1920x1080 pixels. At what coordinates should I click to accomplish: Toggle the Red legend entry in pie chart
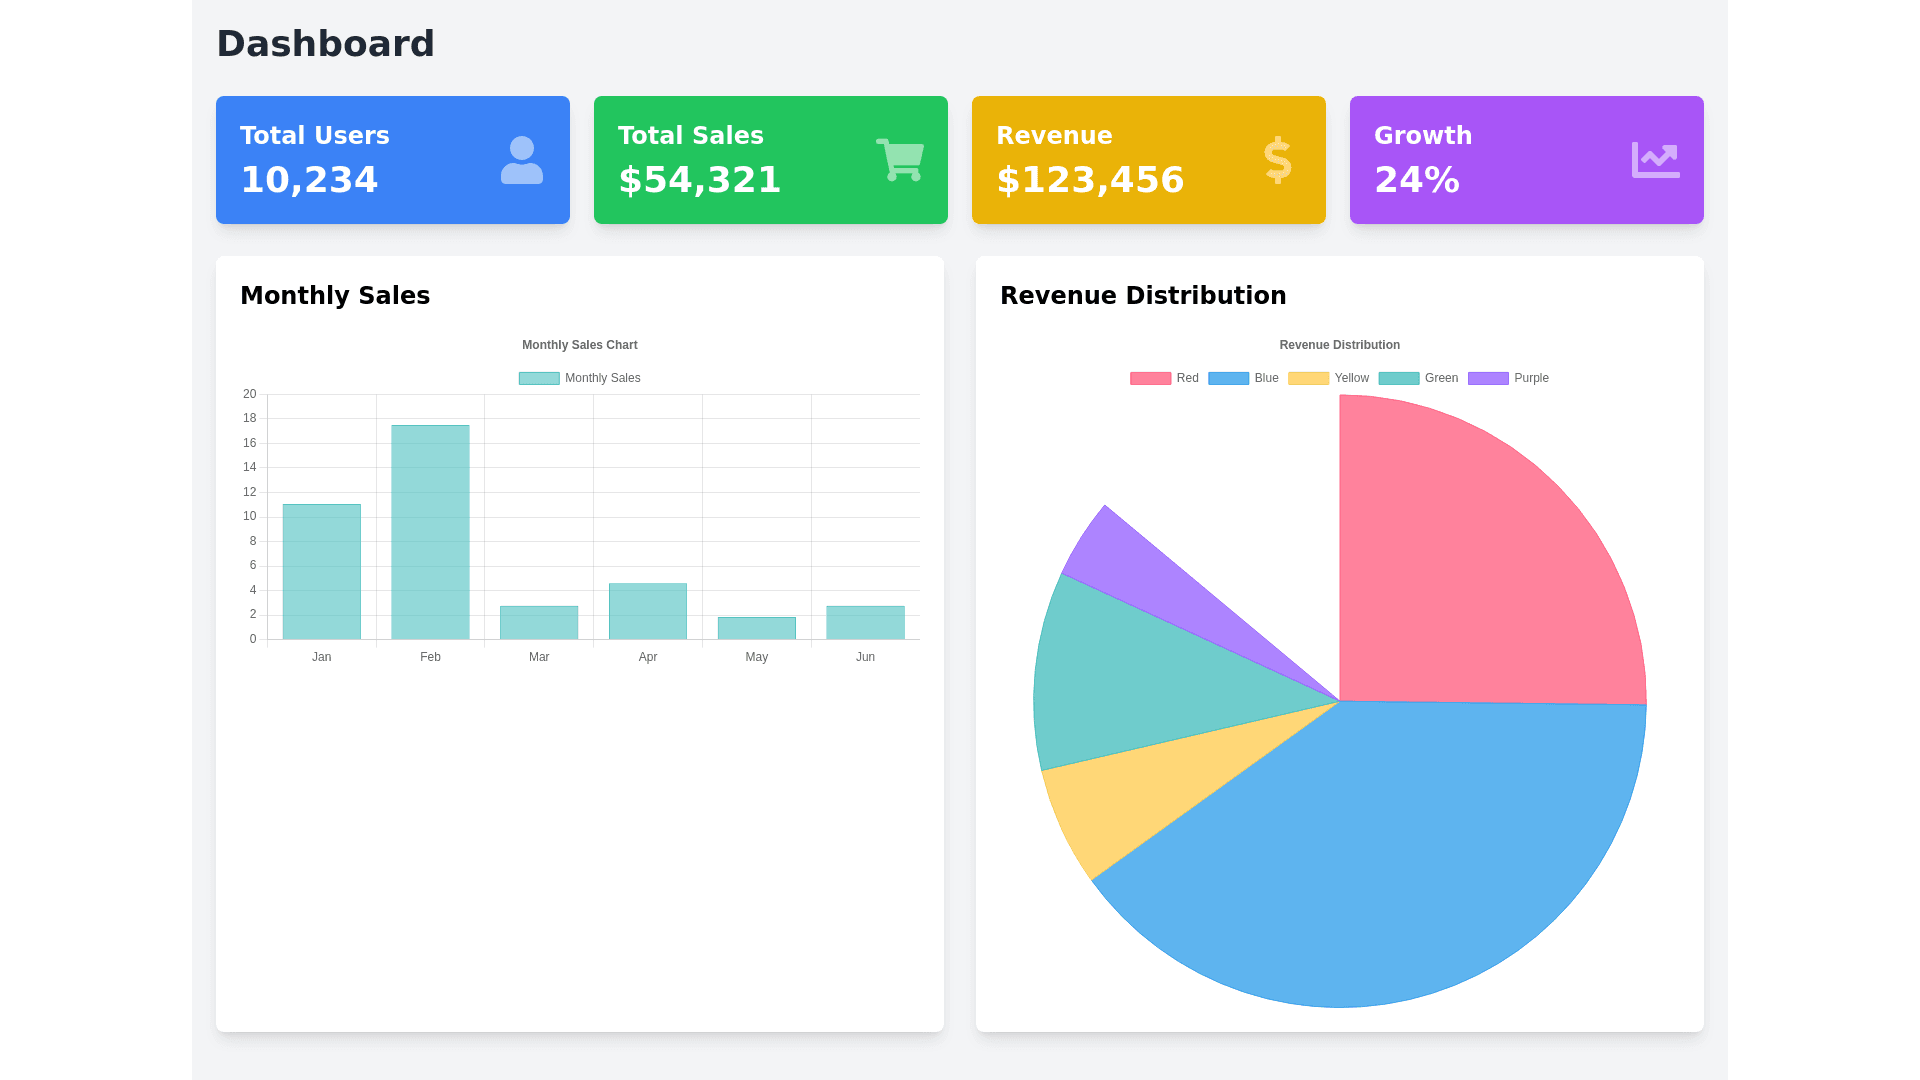point(1165,378)
